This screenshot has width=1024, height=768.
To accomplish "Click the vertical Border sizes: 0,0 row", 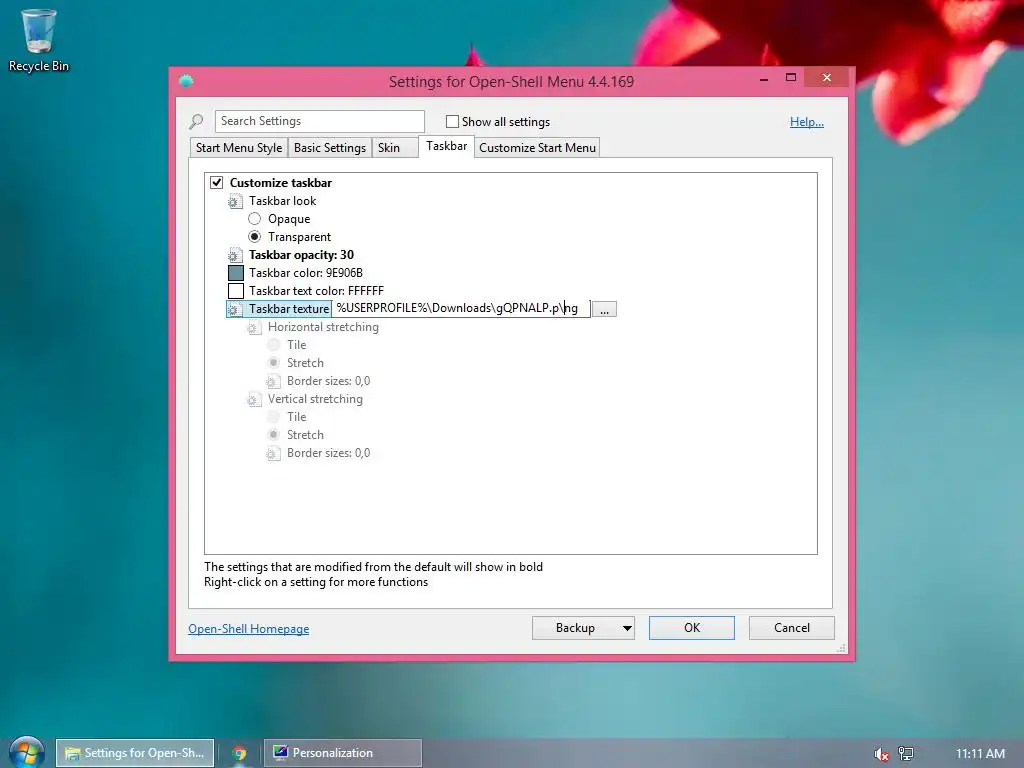I will (328, 453).
